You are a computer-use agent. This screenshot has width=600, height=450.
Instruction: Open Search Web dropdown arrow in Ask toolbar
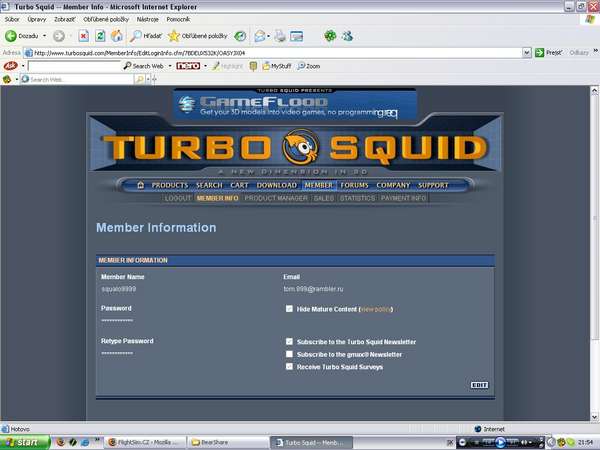170,66
